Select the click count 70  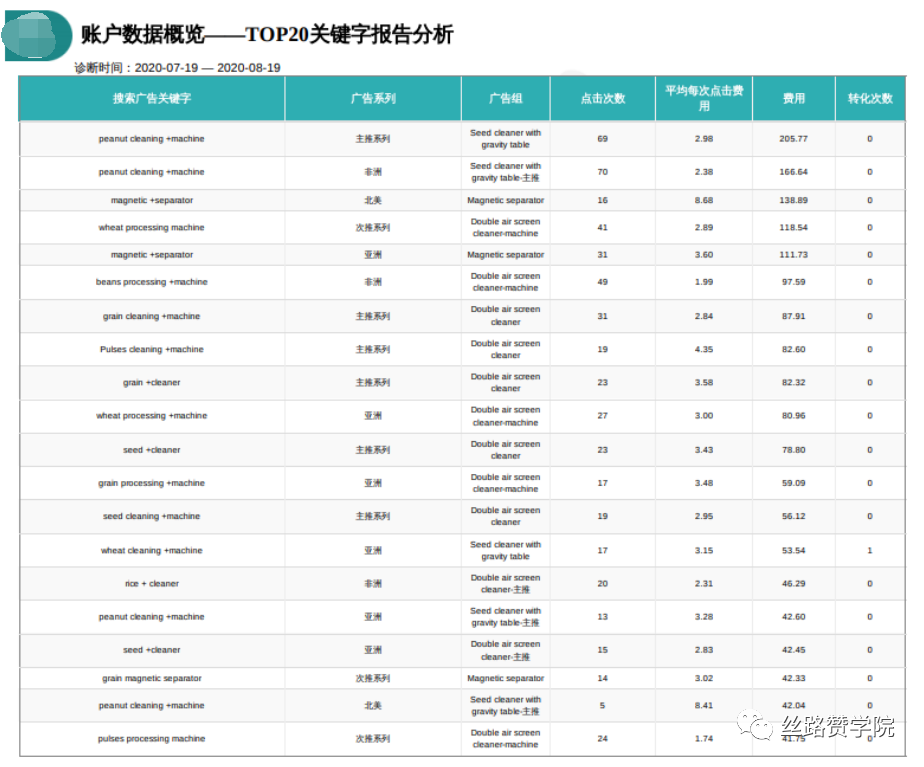coord(602,172)
